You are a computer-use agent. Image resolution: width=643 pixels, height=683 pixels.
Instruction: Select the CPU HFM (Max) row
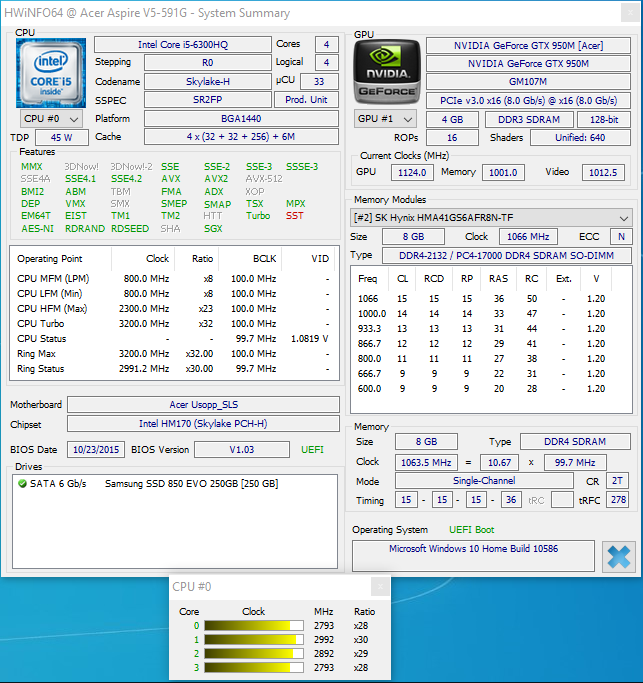[x=174, y=309]
